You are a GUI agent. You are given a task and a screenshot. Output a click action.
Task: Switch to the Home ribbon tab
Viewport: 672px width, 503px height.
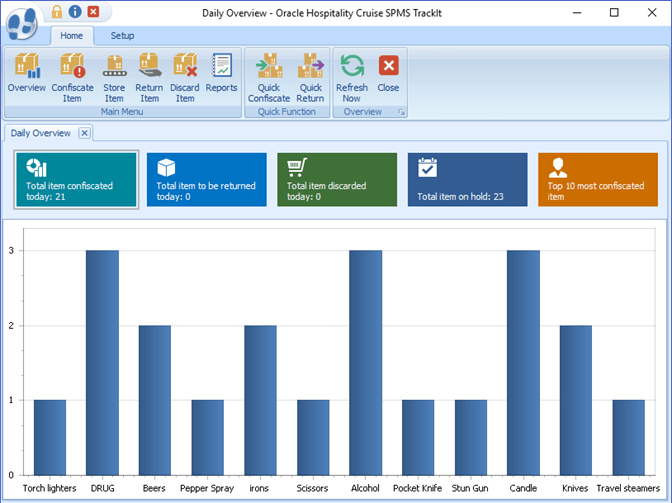pyautogui.click(x=72, y=36)
